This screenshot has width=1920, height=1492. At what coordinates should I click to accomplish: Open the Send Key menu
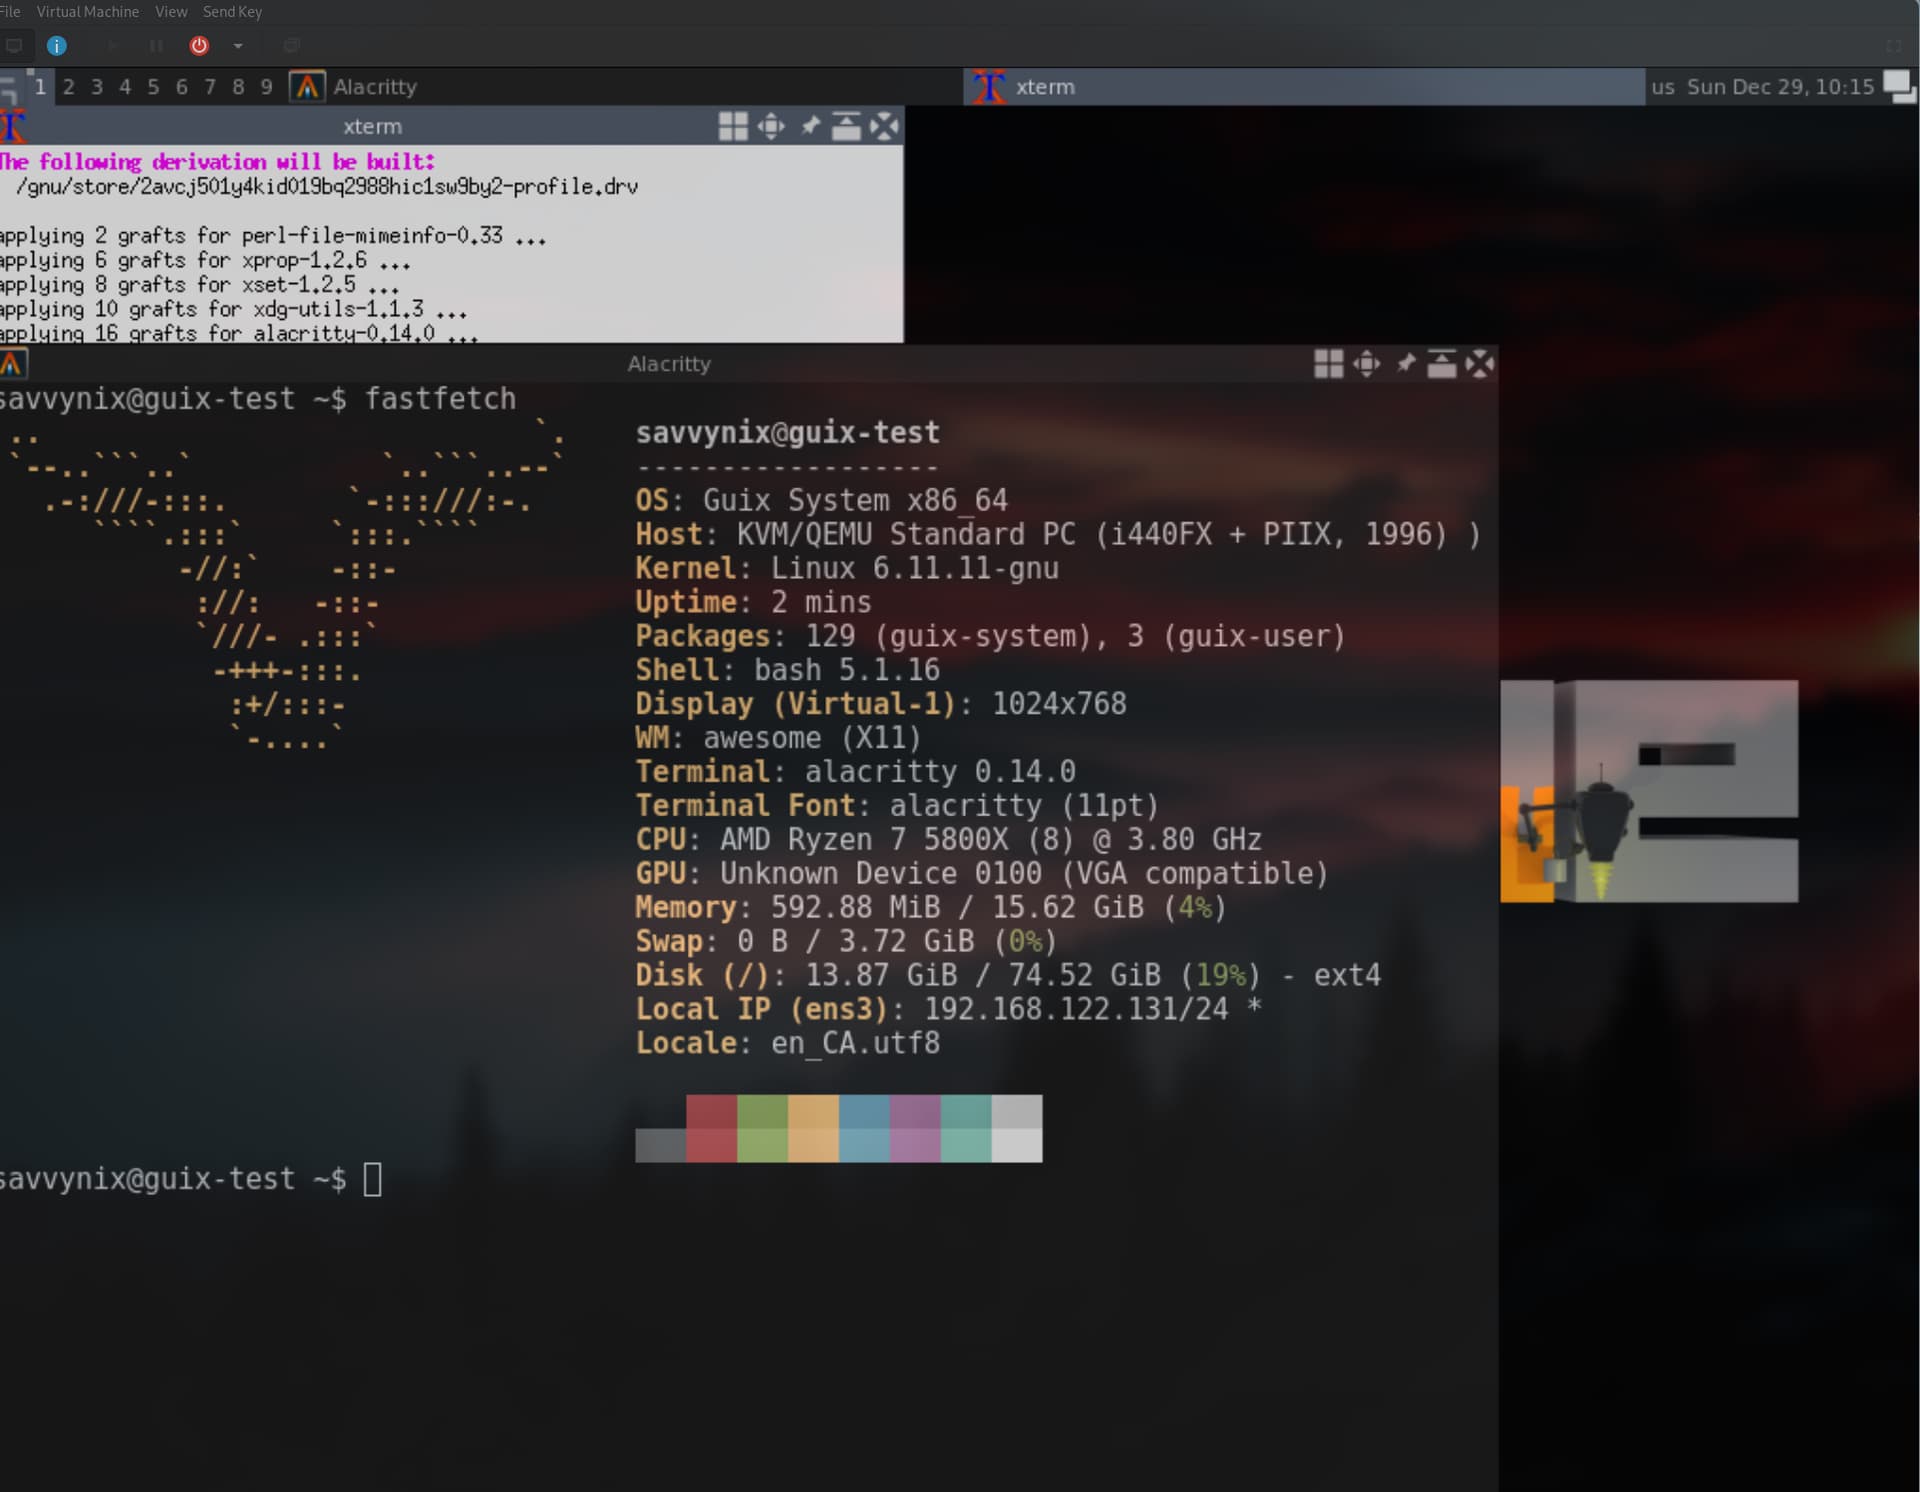[232, 12]
